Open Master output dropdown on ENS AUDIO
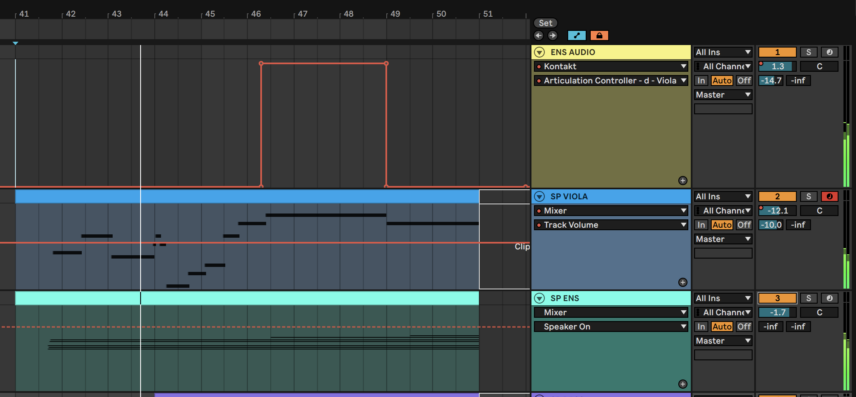The width and height of the screenshot is (856, 397). (723, 95)
